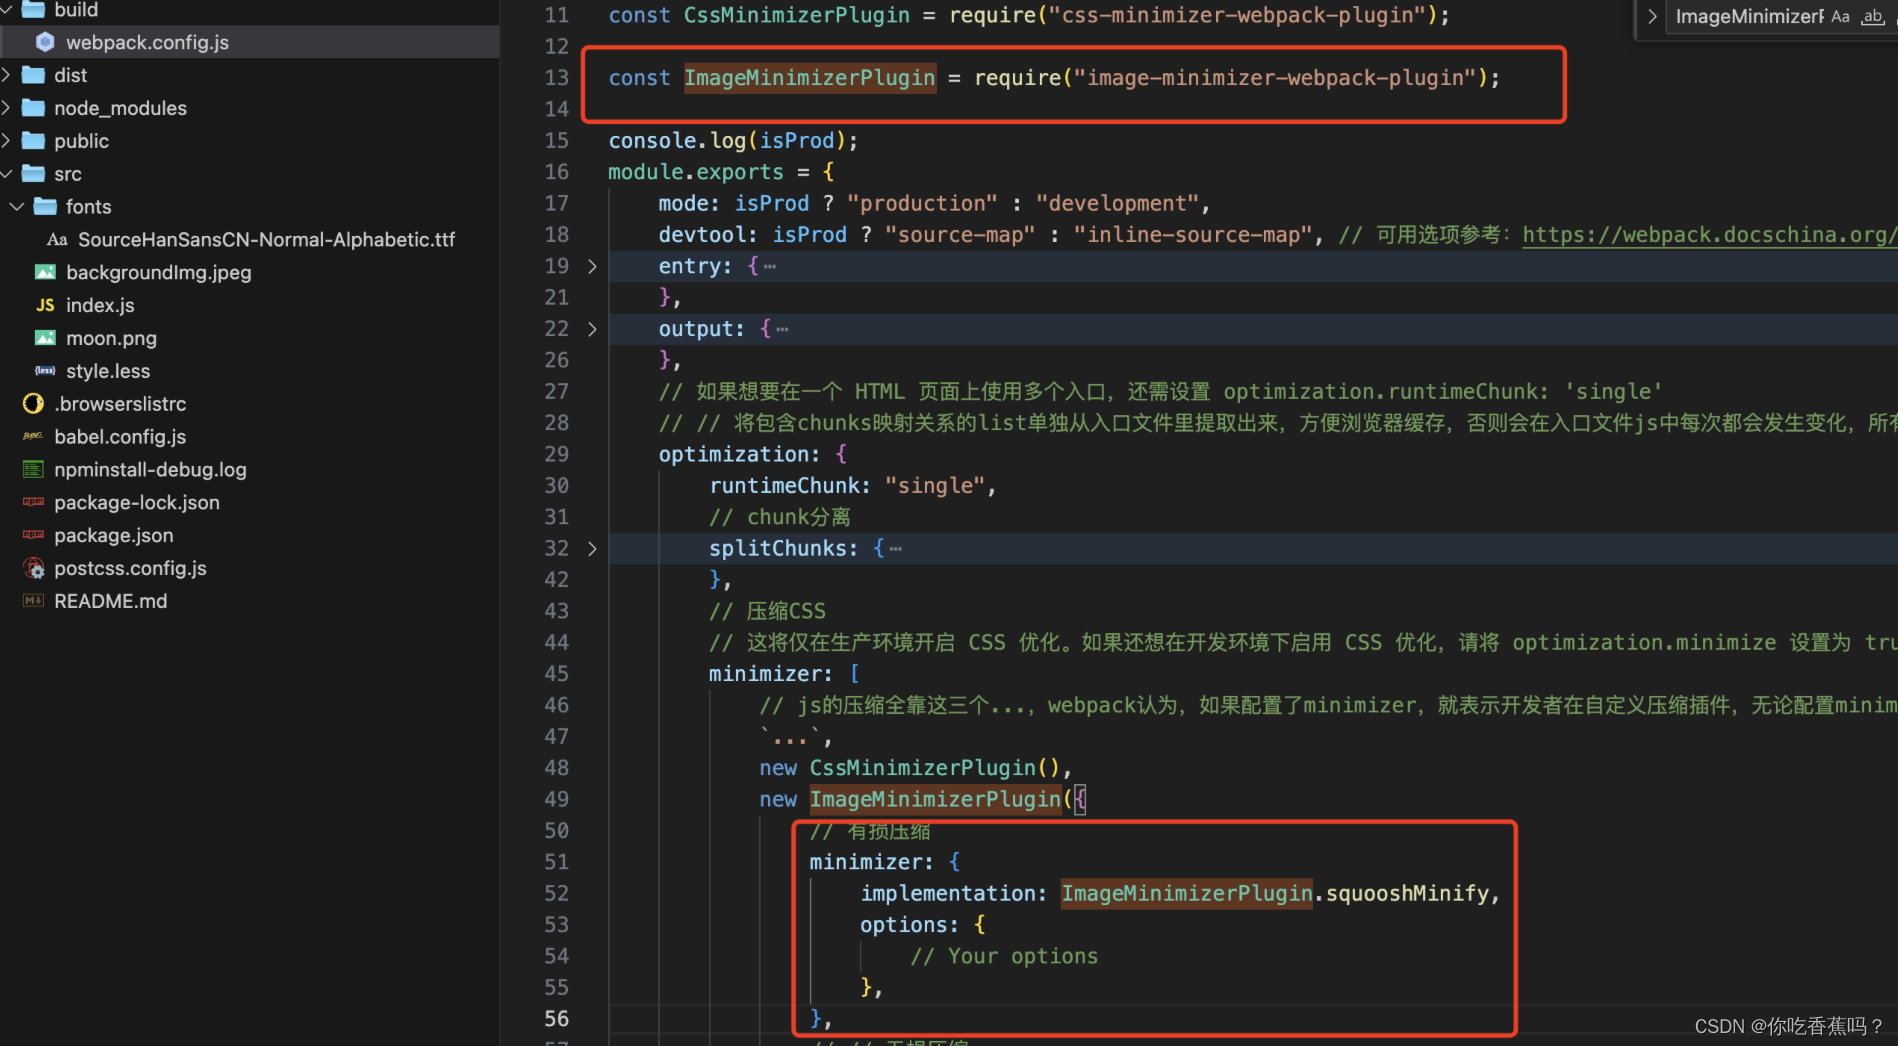Click the moon.png image icon
The width and height of the screenshot is (1898, 1046).
pyautogui.click(x=45, y=338)
